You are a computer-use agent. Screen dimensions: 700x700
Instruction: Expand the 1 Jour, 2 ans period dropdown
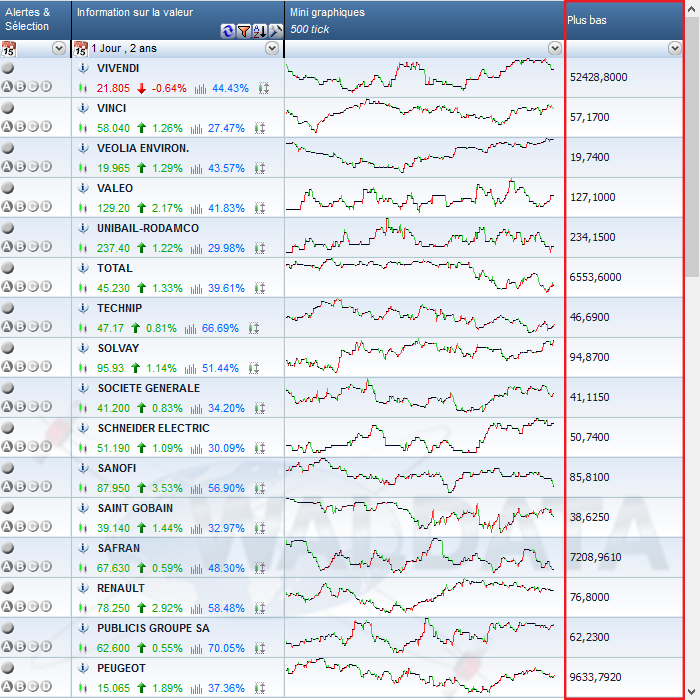(x=272, y=48)
